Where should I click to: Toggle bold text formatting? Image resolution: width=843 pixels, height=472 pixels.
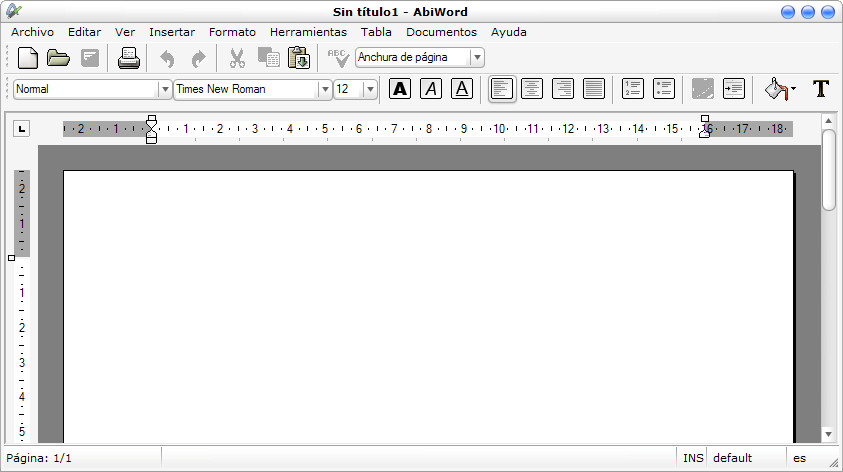[400, 89]
